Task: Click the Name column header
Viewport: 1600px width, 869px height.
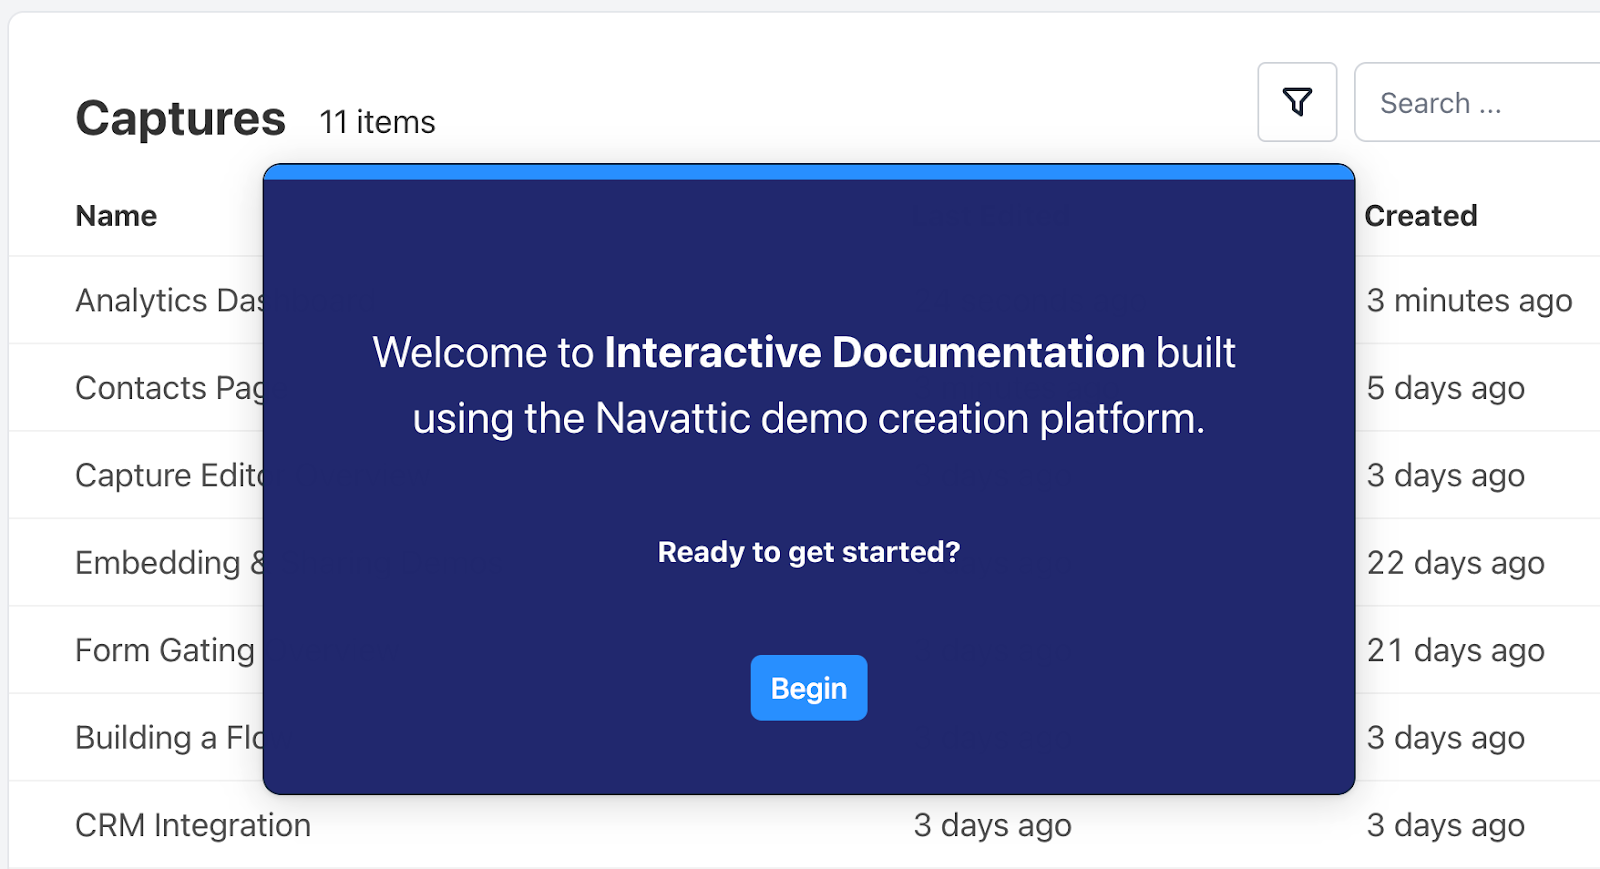Action: click(x=116, y=216)
